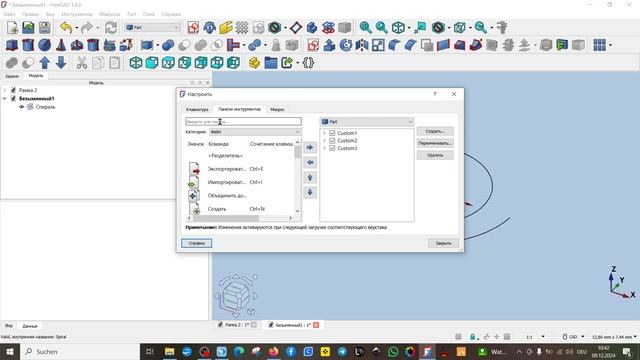This screenshot has height=360, width=640.
Task: Click the blue up arrow toolbar icon
Action: (x=44, y=63)
